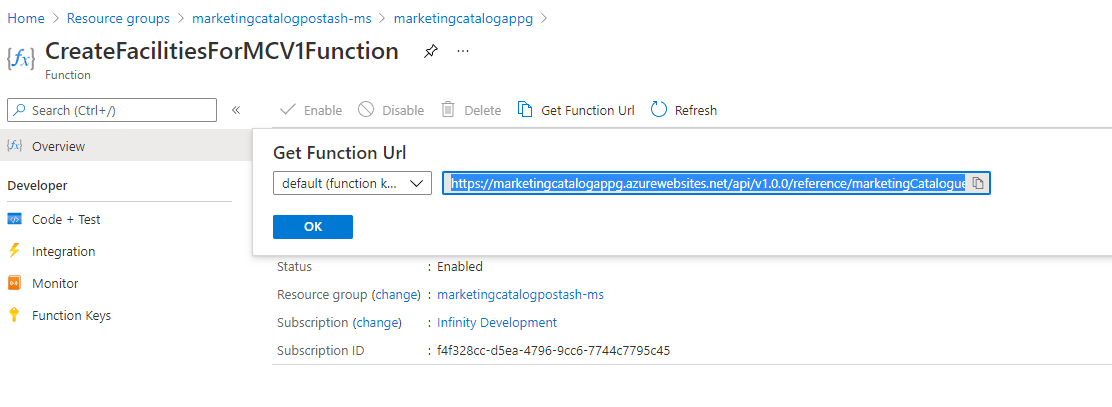Screen dimensions: 1112x407
Task: Open Infinity Development subscription link
Action: click(x=497, y=322)
